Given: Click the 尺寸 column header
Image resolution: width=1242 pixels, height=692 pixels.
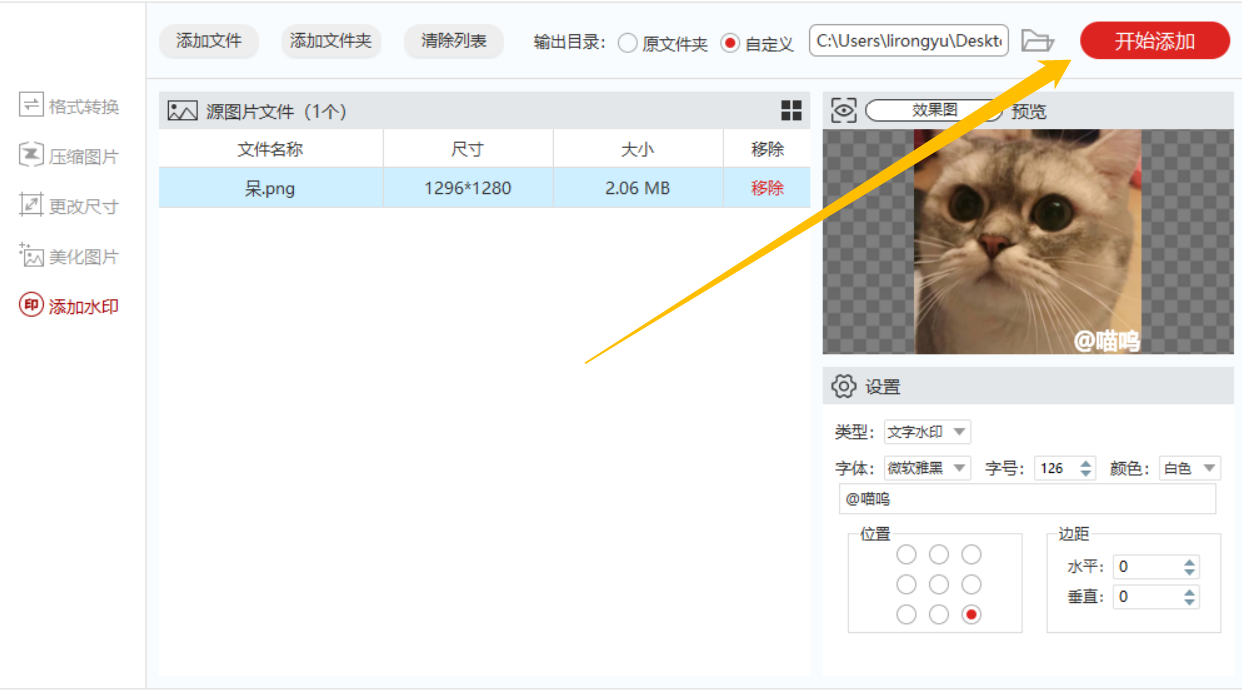Looking at the screenshot, I should [468, 149].
